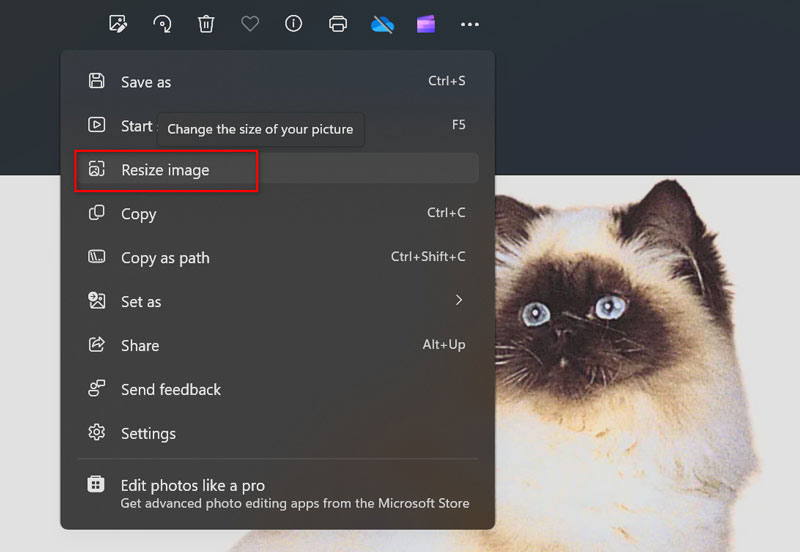The height and width of the screenshot is (552, 800).
Task: Click the OneDrive cloud icon
Action: (382, 24)
